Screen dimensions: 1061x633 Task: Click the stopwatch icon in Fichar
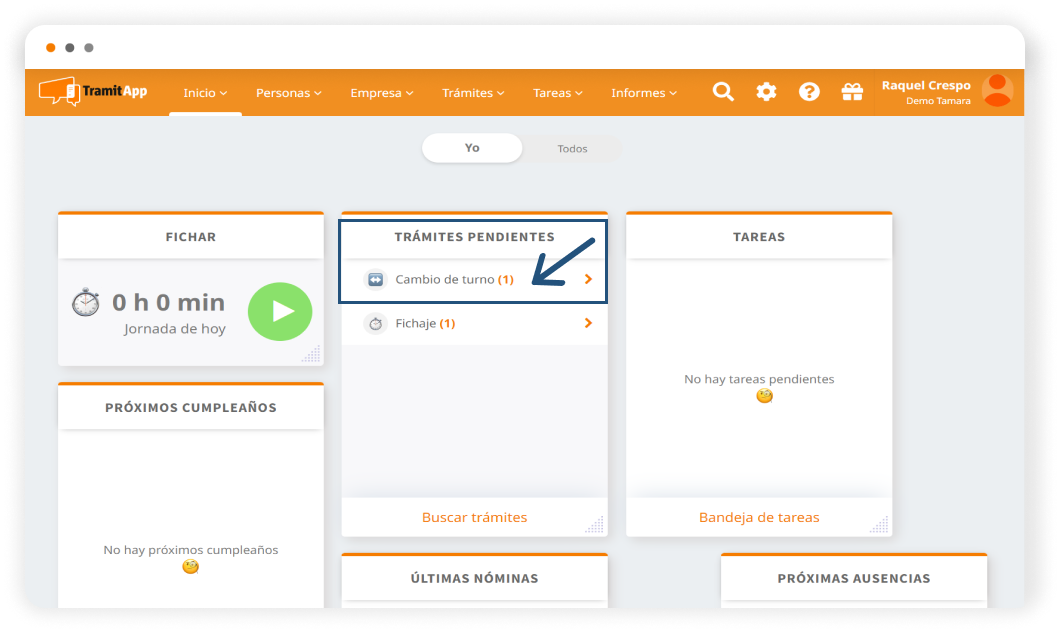[86, 303]
